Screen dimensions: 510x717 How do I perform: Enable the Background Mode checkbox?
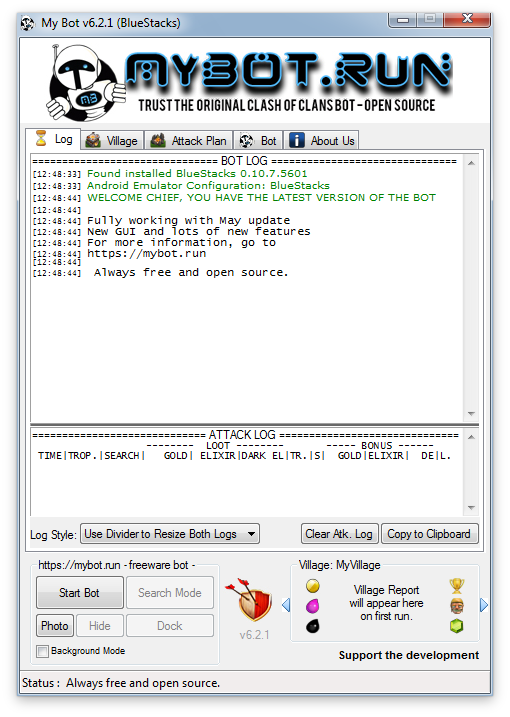tap(43, 651)
